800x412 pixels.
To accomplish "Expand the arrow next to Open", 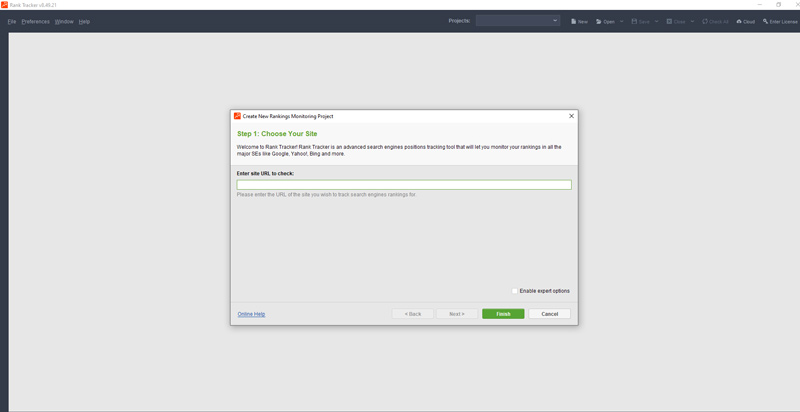I will pos(621,21).
